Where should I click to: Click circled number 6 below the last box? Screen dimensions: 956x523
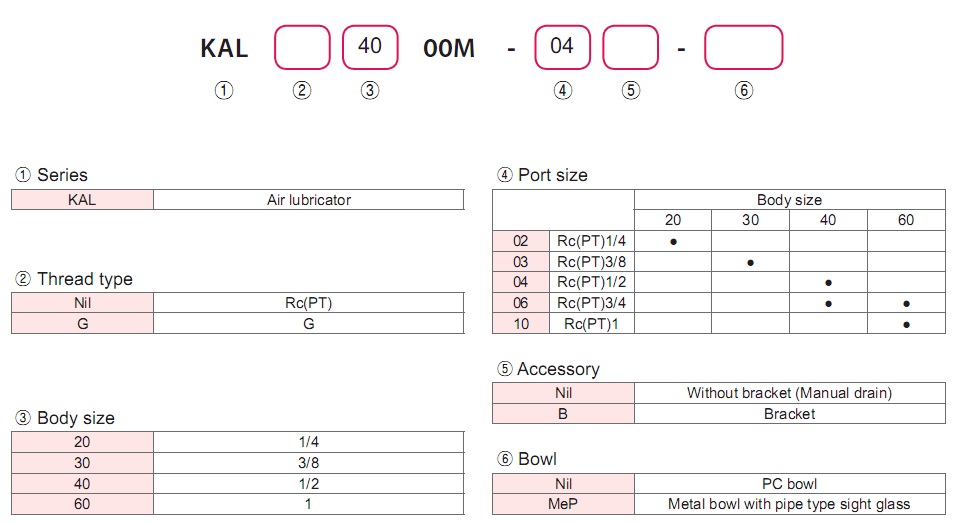pyautogui.click(x=743, y=90)
